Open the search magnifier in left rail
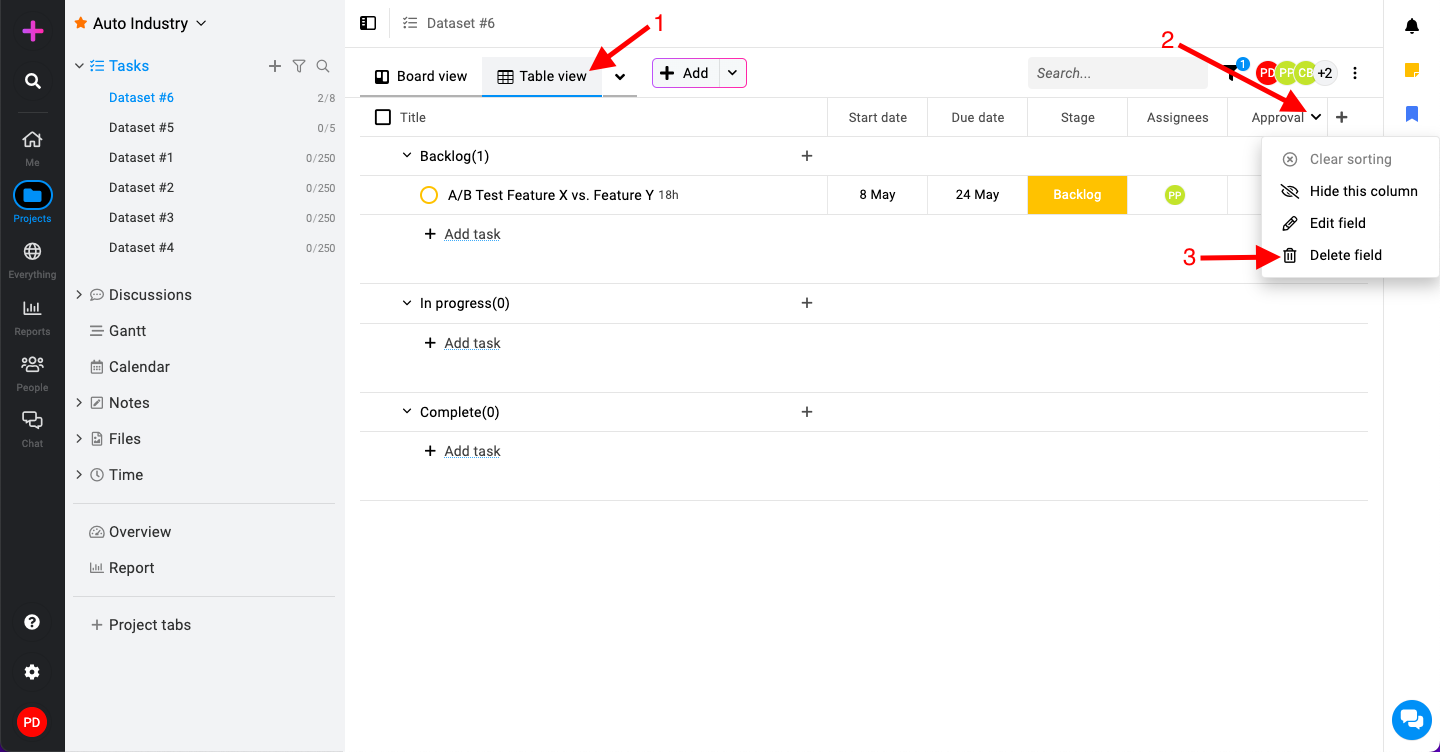Screen dimensions: 1440x752 (33, 81)
